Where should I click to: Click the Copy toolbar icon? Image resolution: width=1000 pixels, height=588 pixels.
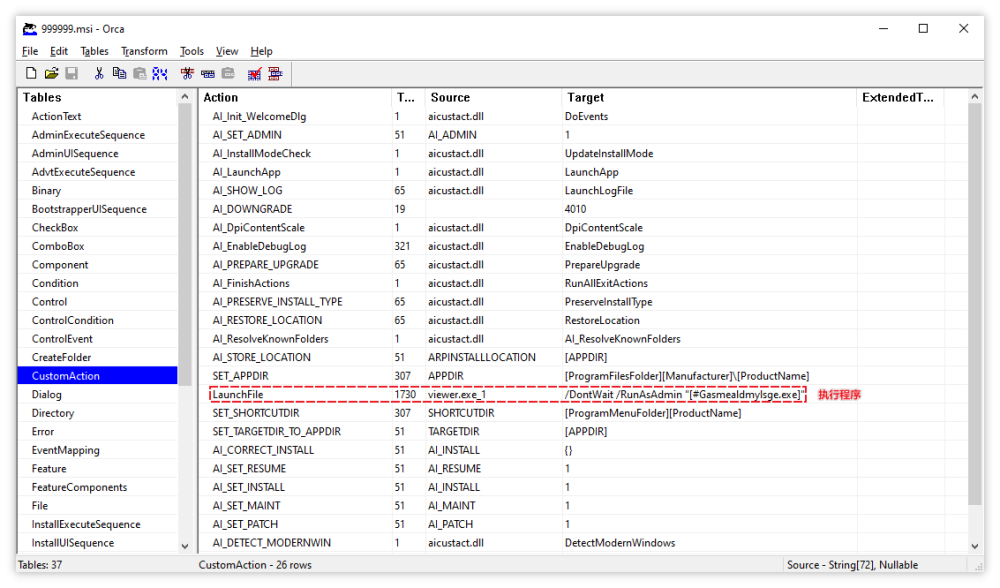(119, 73)
